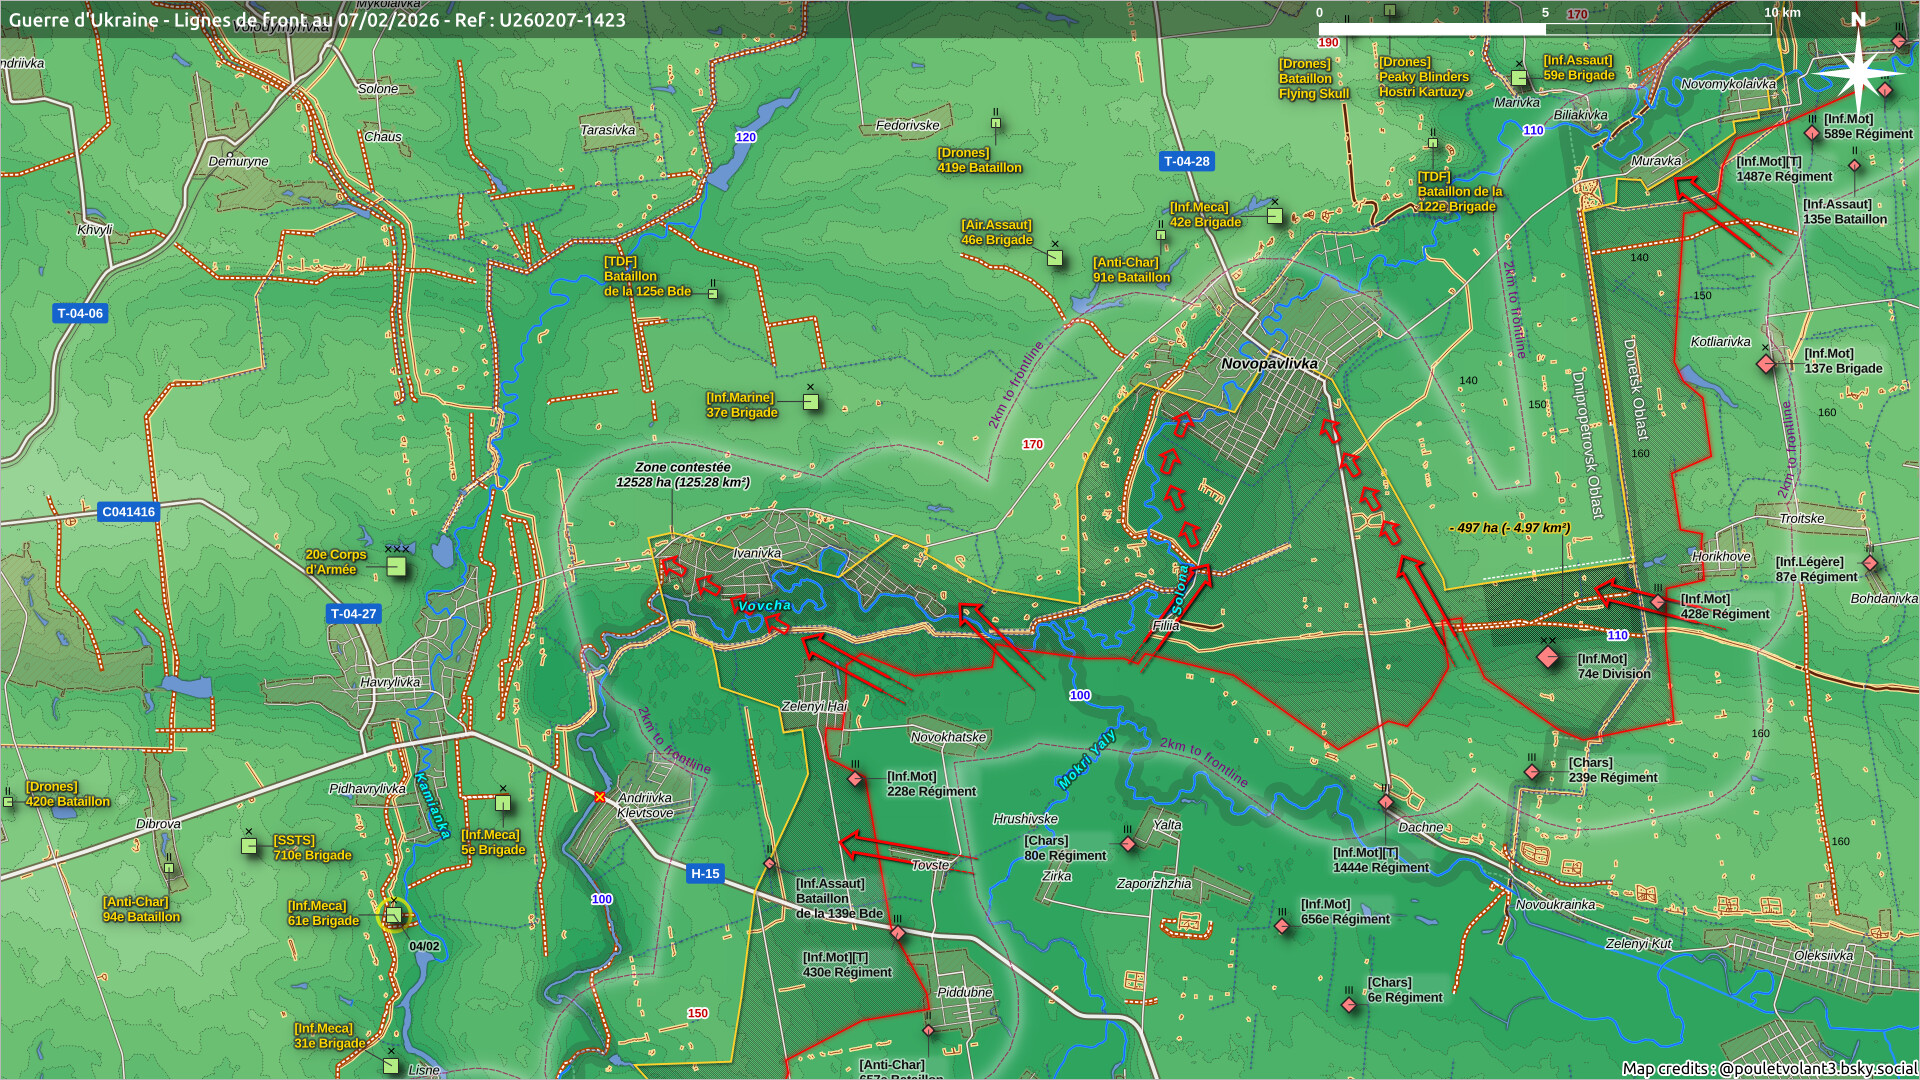Click the distance scale bar
Image resolution: width=1920 pixels, height=1080 pixels.
click(1545, 29)
